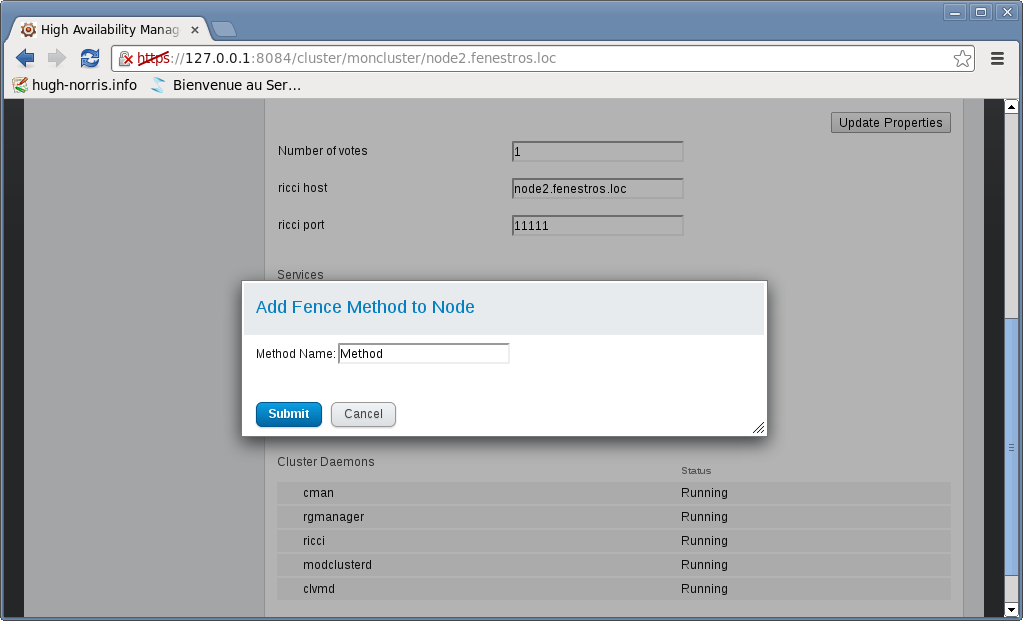Submit the Add Fence Method dialog
The height and width of the screenshot is (621, 1023).
[288, 414]
